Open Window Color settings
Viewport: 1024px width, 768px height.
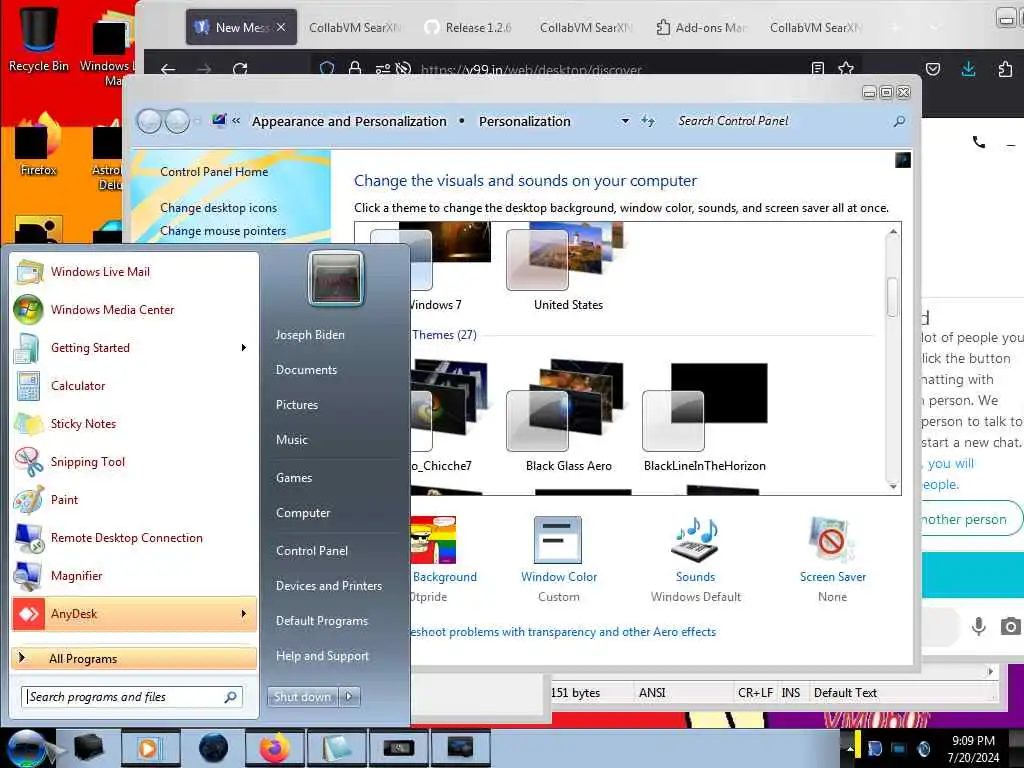click(x=558, y=559)
